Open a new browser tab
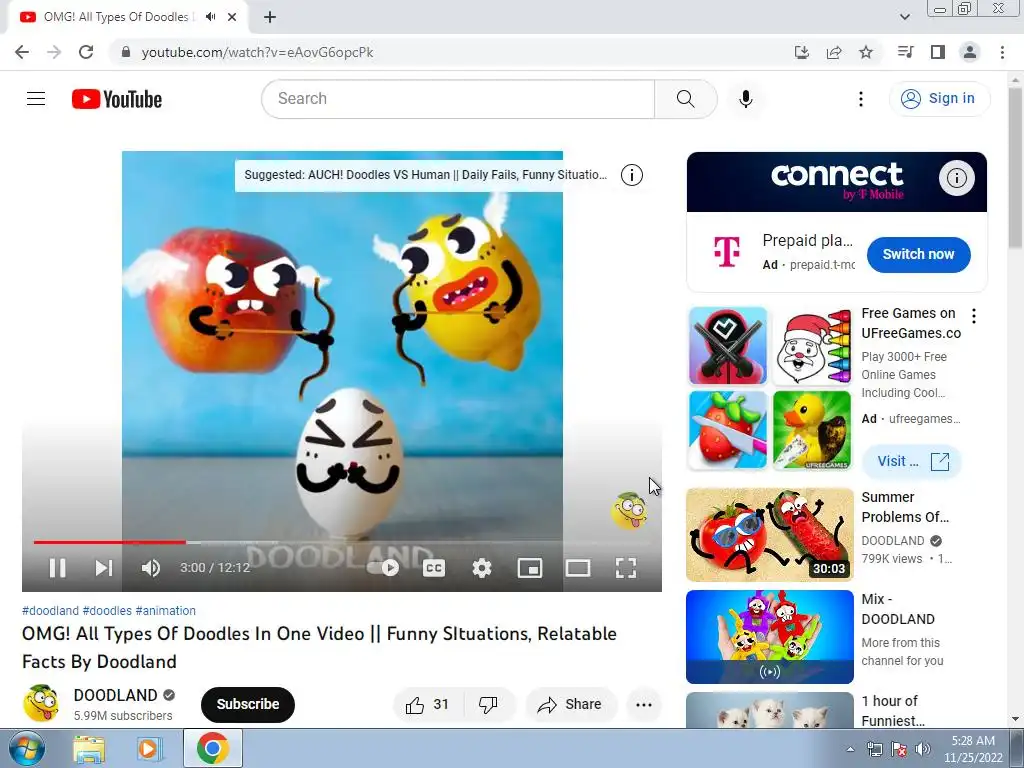1024x768 pixels. [270, 18]
